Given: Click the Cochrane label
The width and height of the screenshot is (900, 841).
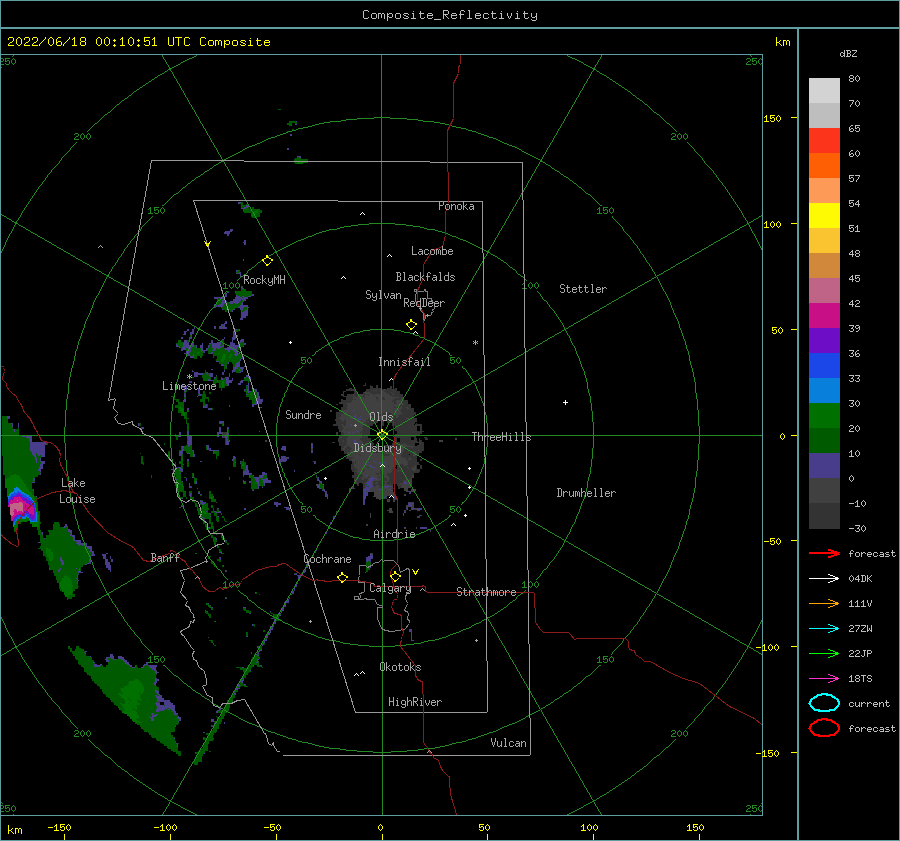Looking at the screenshot, I should point(327,559).
